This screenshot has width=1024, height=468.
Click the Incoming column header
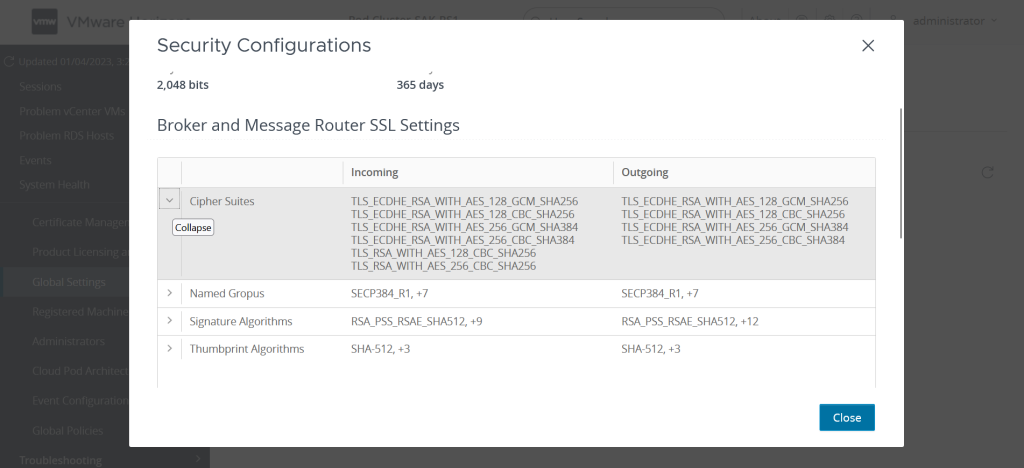375,172
